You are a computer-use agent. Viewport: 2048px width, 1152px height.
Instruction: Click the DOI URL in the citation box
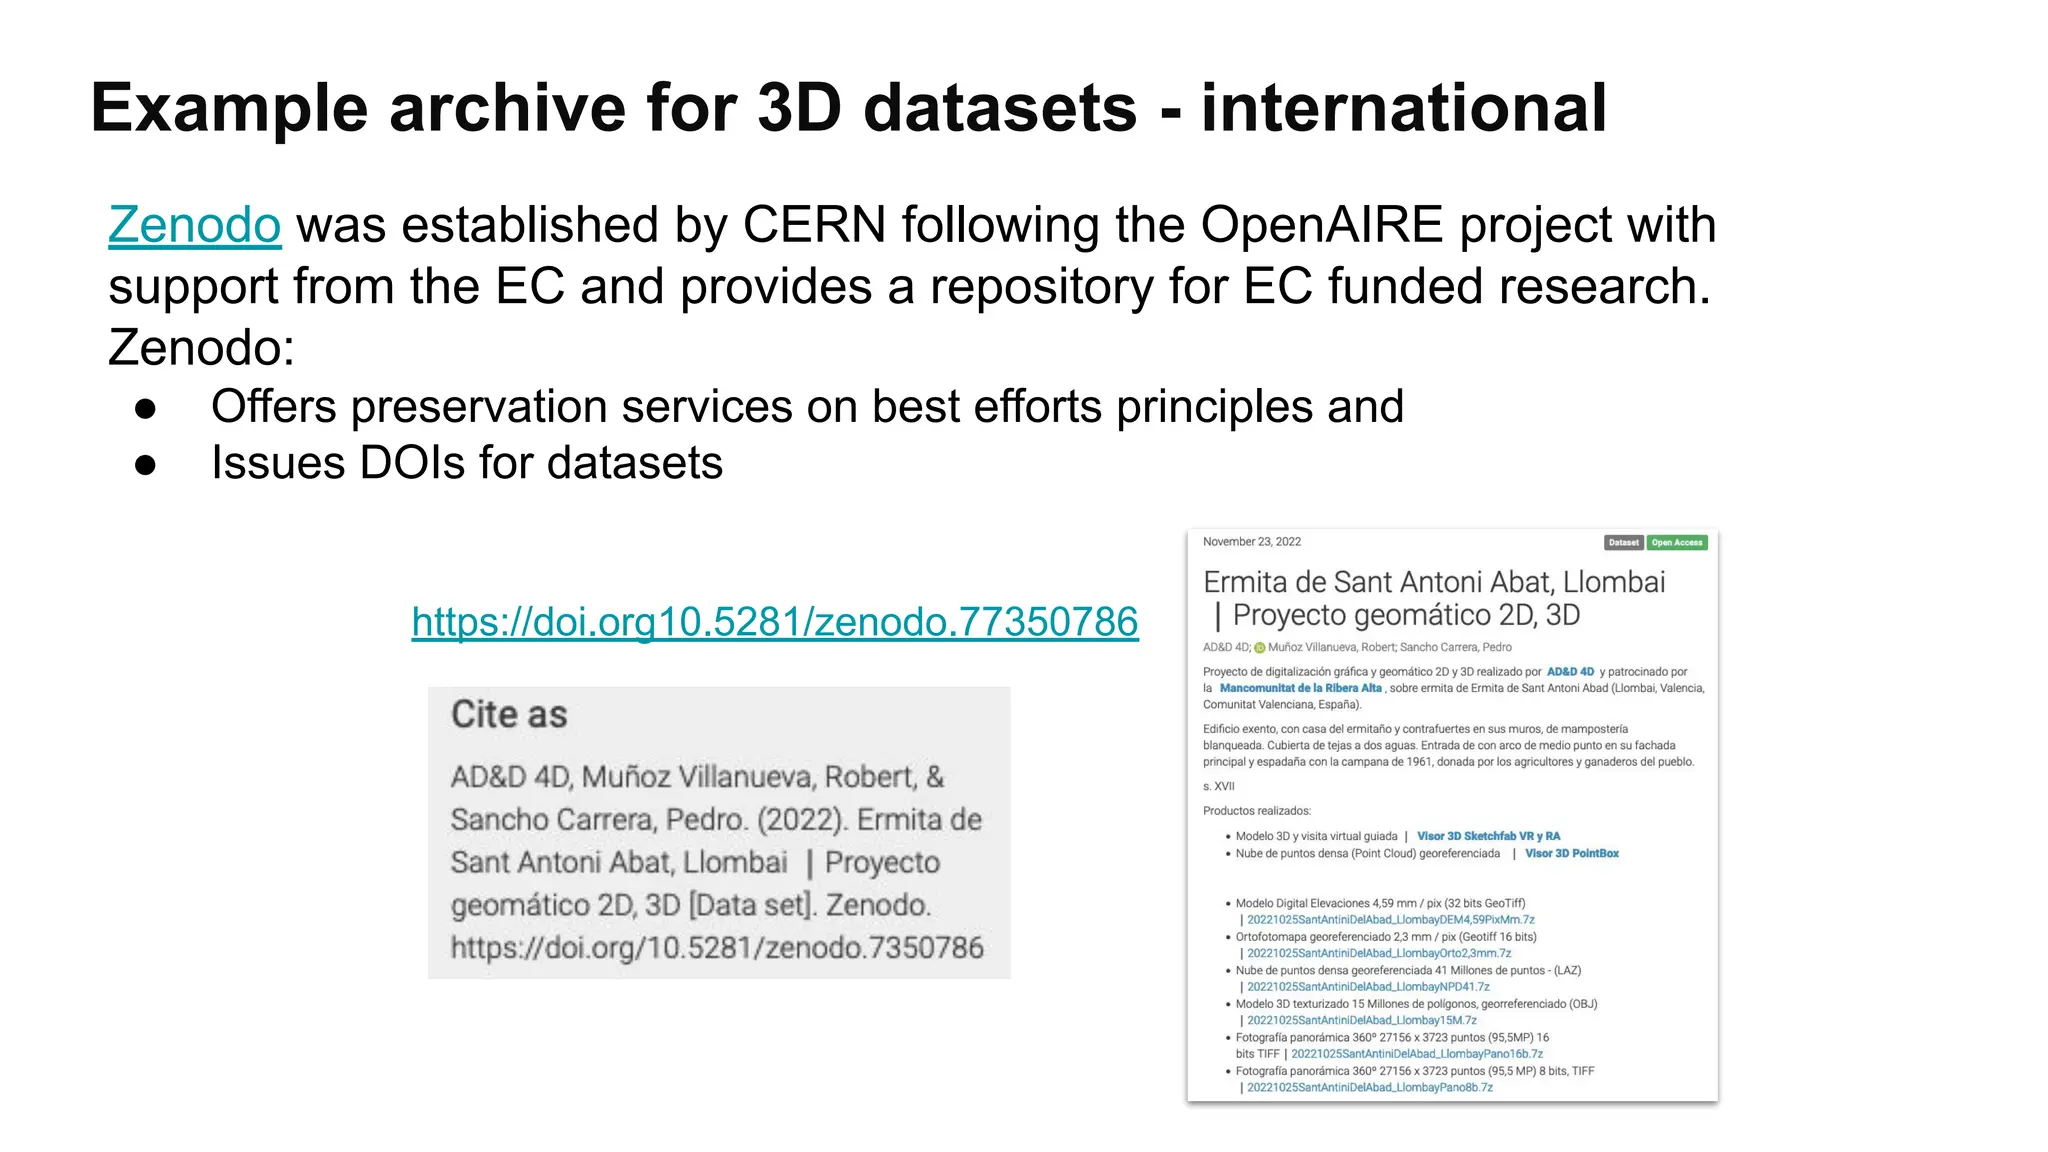click(x=717, y=947)
